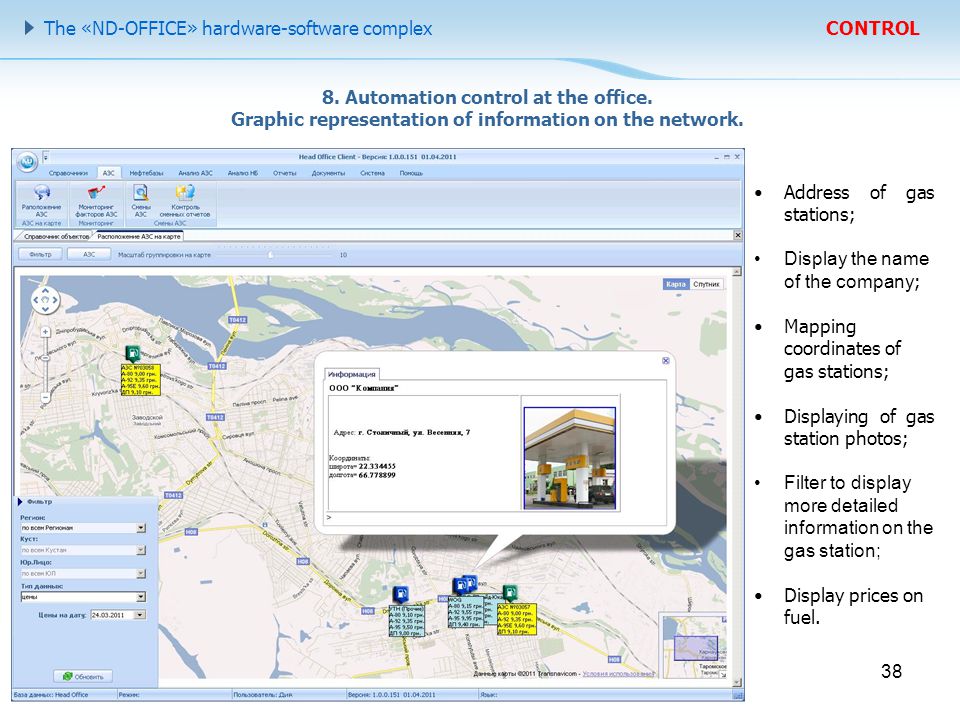Viewport: 960px width, 720px height.
Task: Click the green gas station marker АЗС №03057
Action: click(510, 592)
